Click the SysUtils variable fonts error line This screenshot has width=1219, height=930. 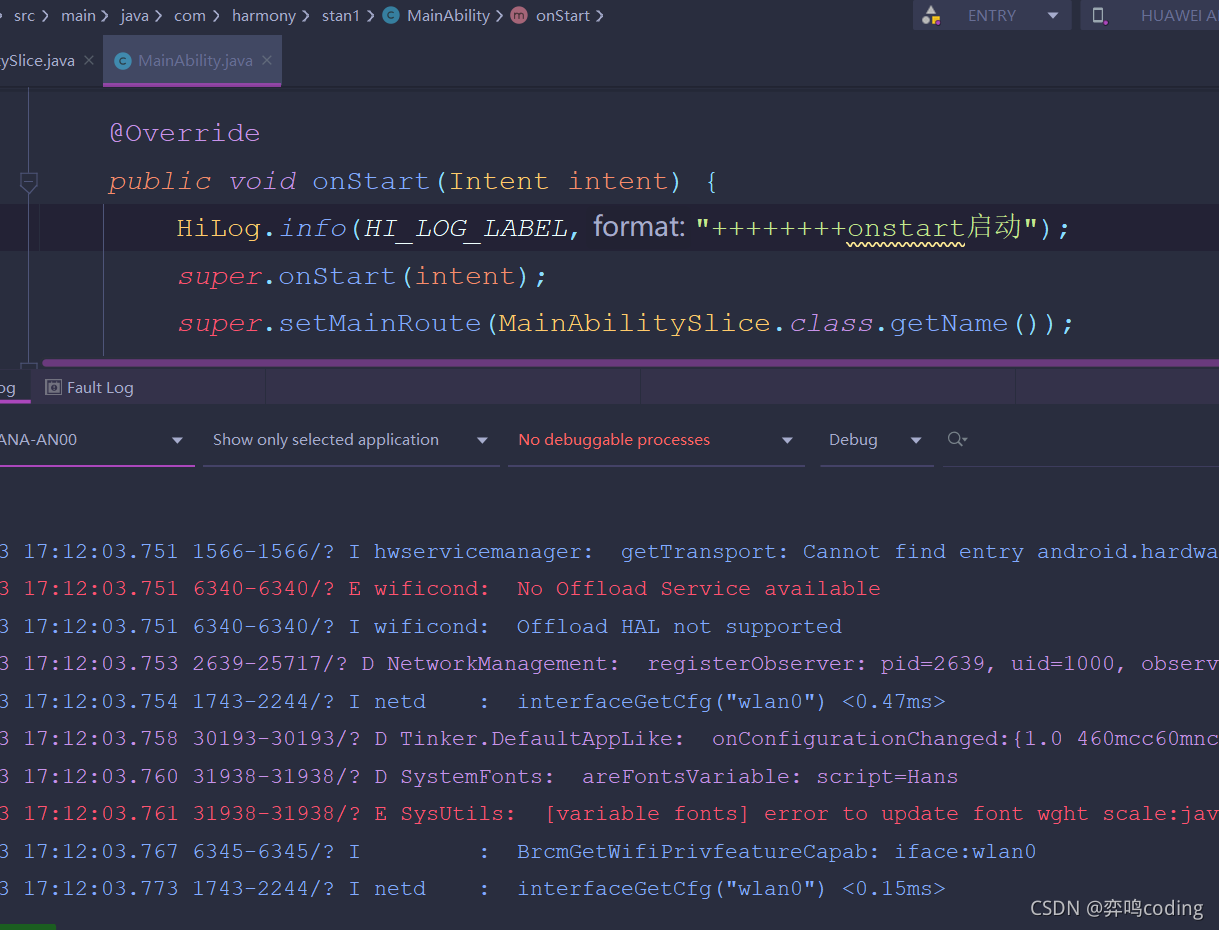tap(609, 814)
